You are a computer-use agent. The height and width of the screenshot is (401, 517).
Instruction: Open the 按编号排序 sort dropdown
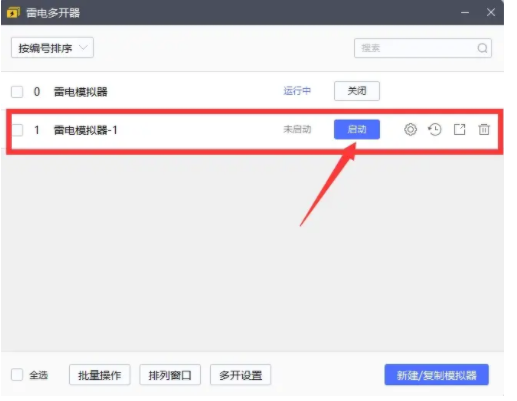point(52,48)
